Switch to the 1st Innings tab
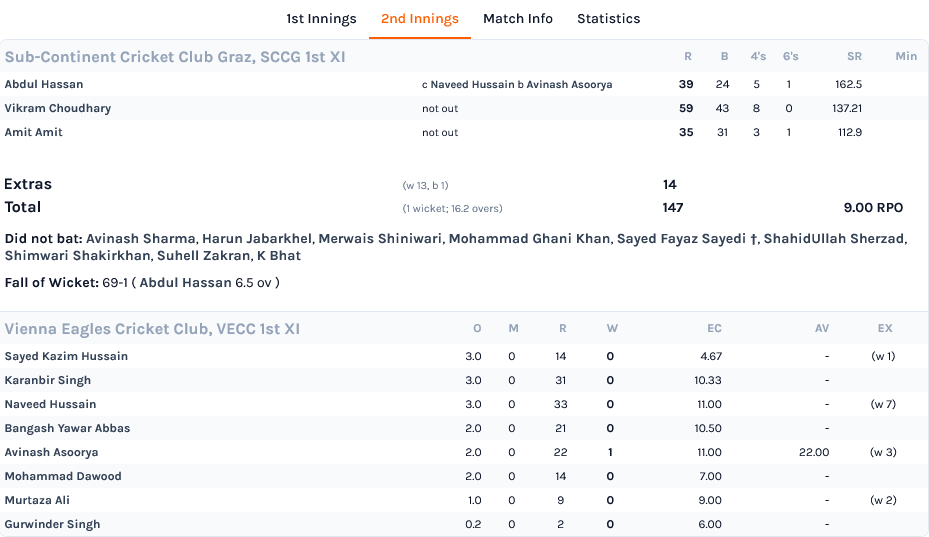This screenshot has height=537, width=929. (x=321, y=19)
